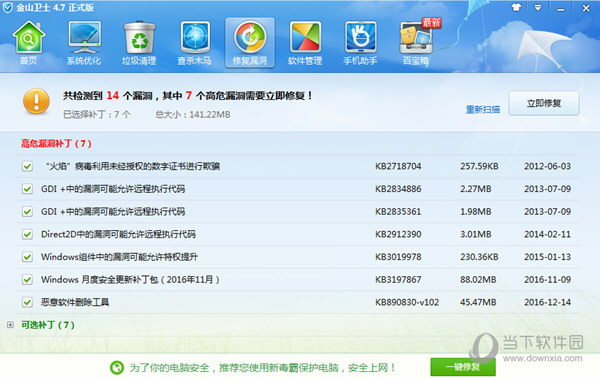Open the title bar dropdown menu arrow
The width and height of the screenshot is (600, 379).
coord(538,8)
